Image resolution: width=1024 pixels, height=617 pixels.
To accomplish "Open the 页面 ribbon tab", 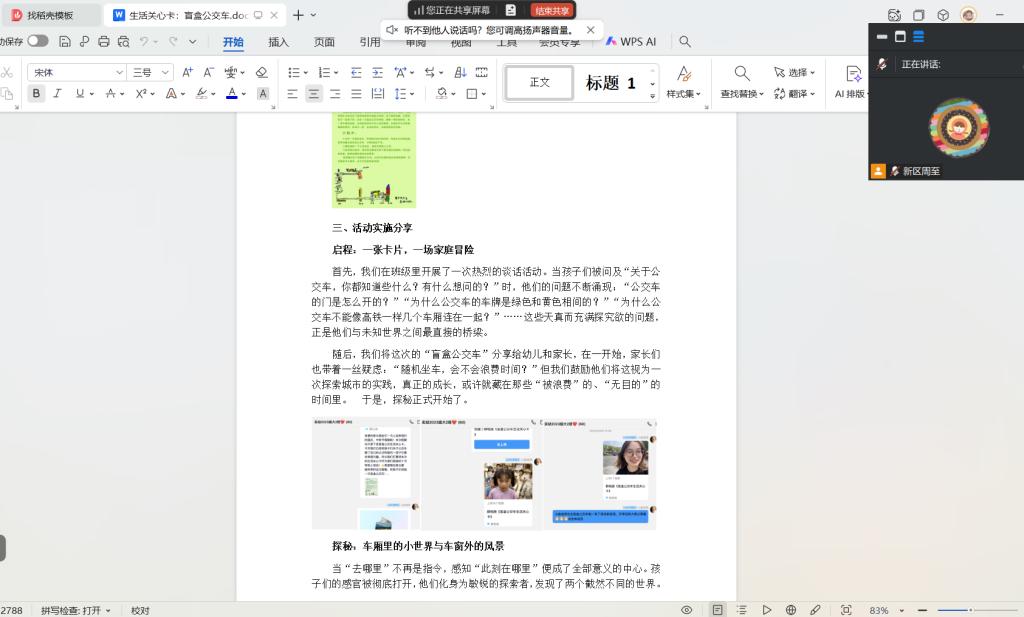I will (324, 42).
